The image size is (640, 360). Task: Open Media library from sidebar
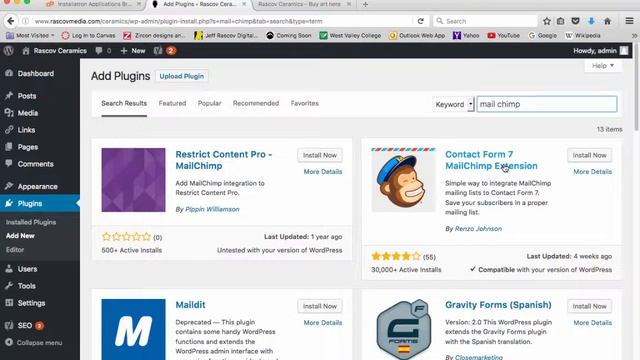coord(28,113)
